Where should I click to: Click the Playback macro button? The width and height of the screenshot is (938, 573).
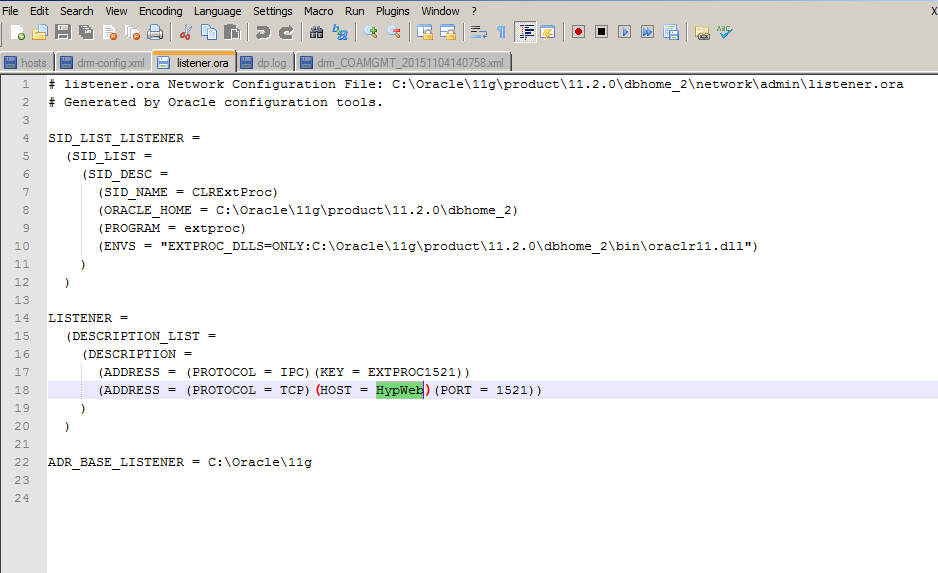pyautogui.click(x=625, y=32)
